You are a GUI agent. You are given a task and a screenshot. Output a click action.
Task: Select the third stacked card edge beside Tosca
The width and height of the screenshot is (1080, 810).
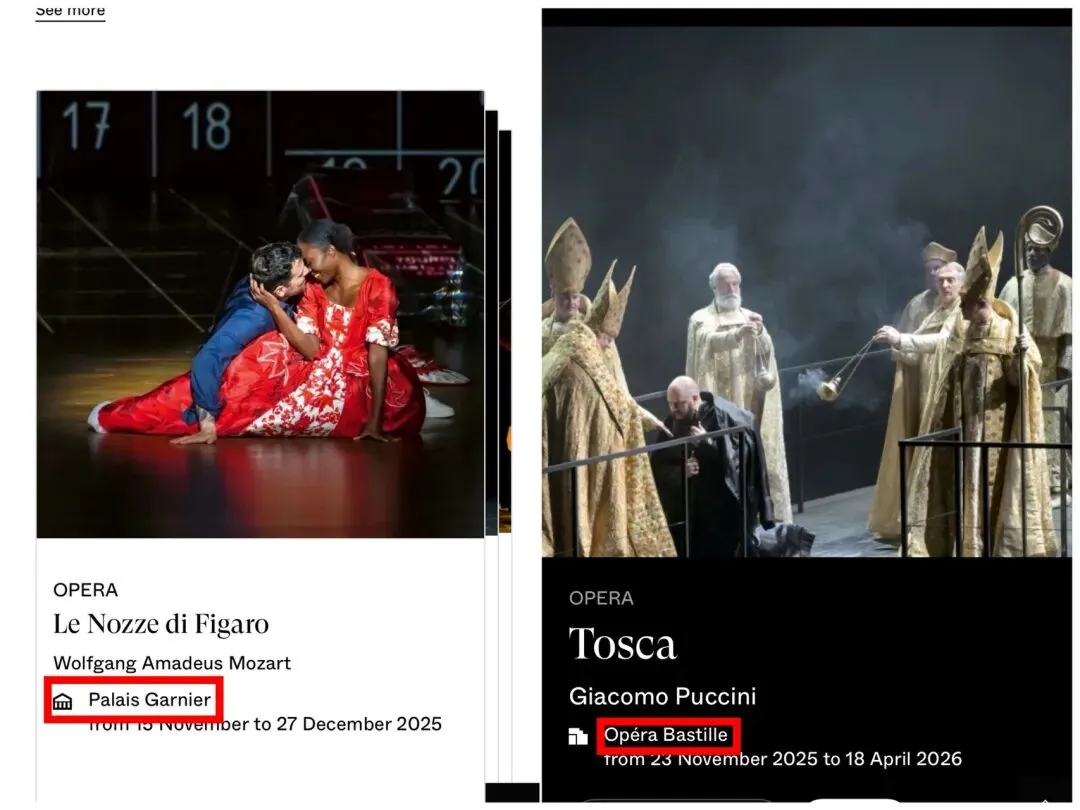[505, 331]
